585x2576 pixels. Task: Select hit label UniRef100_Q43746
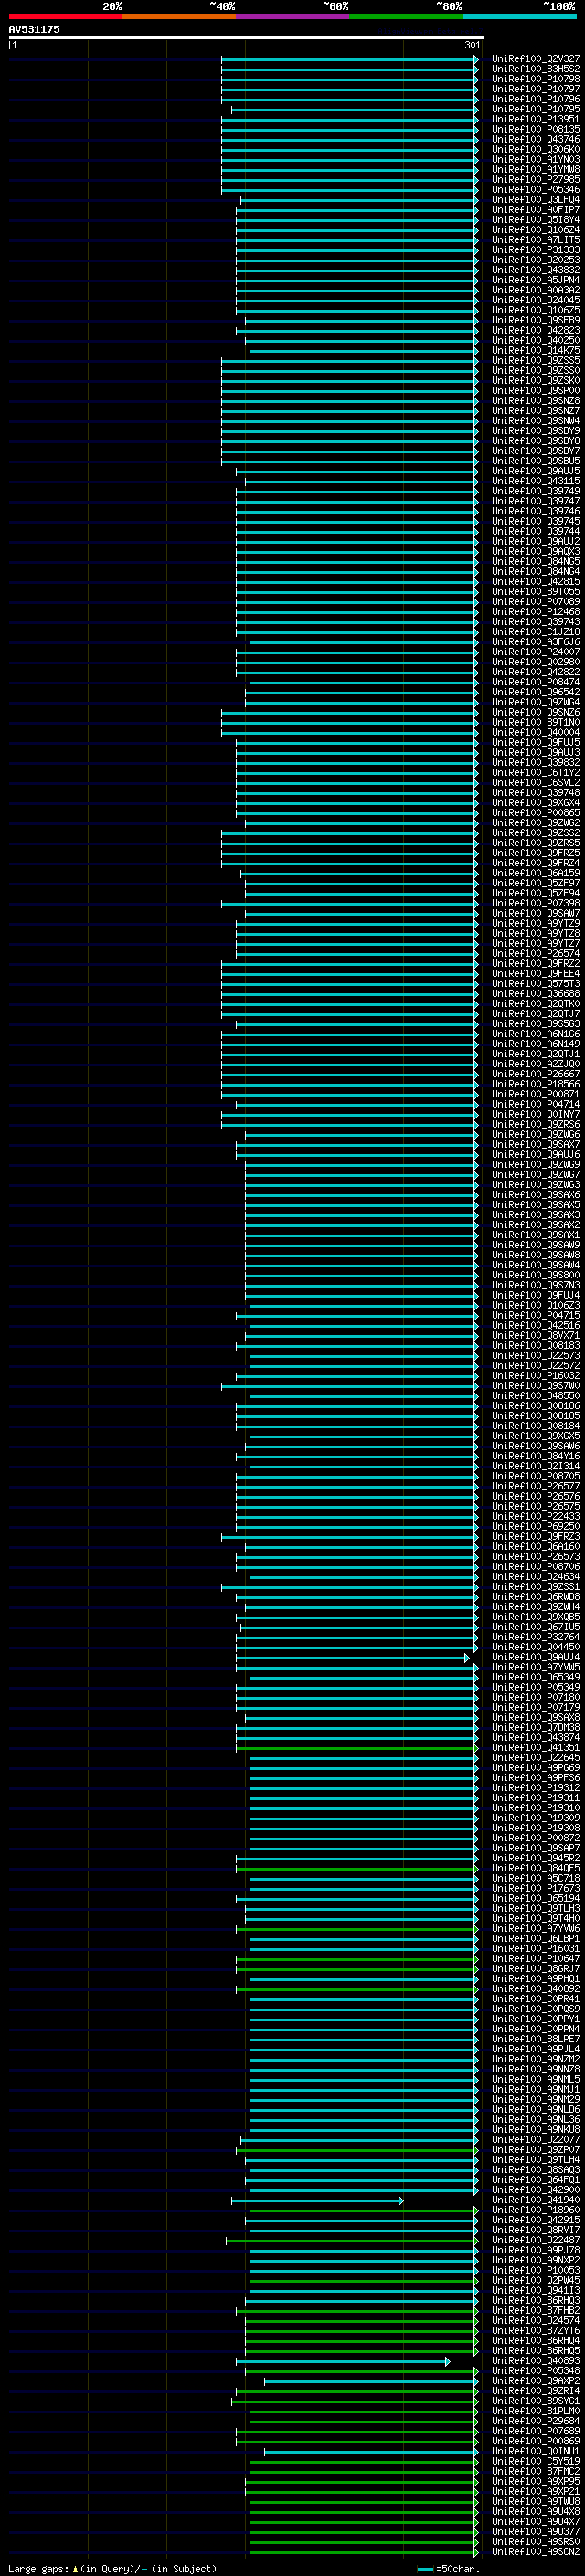pyautogui.click(x=536, y=139)
